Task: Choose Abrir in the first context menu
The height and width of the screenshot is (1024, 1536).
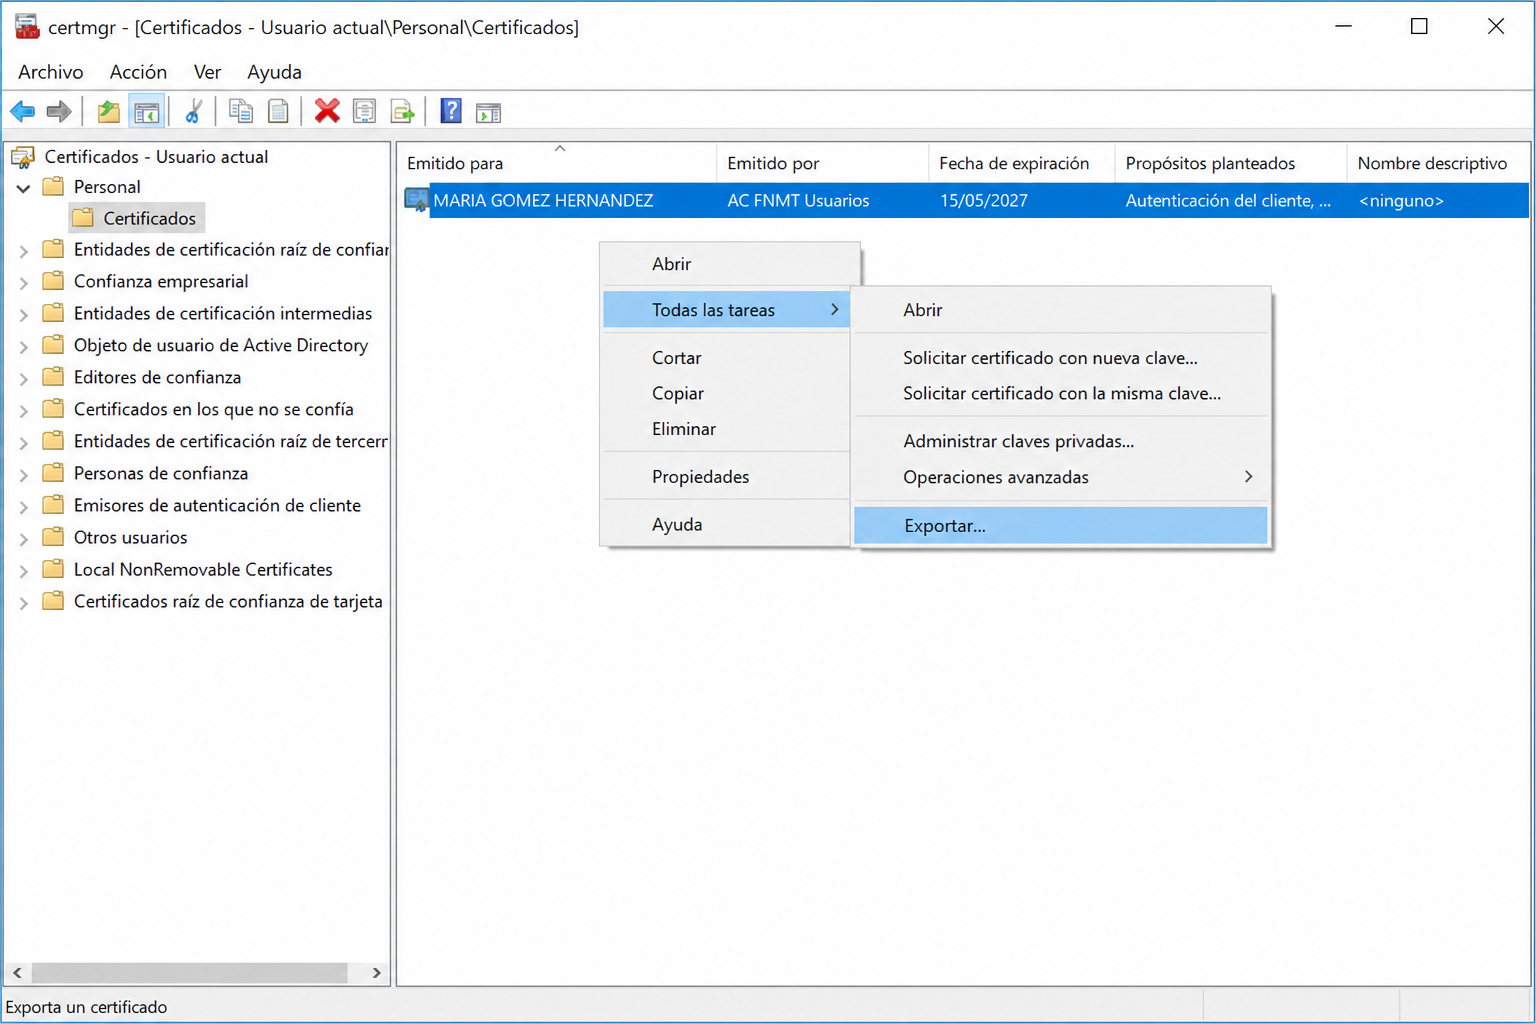Action: (727, 264)
